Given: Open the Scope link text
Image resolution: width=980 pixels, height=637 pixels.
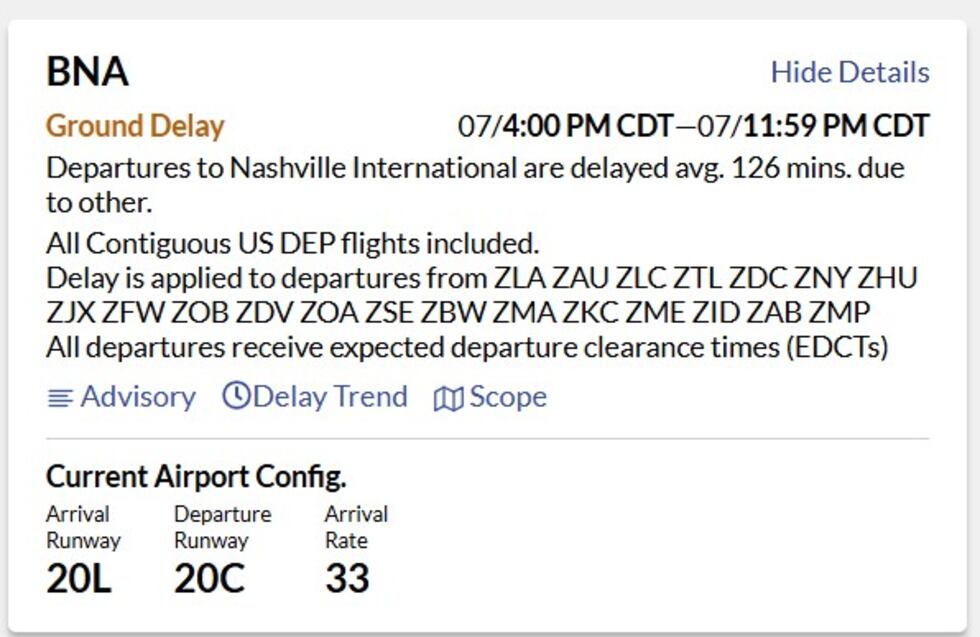Looking at the screenshot, I should 508,397.
